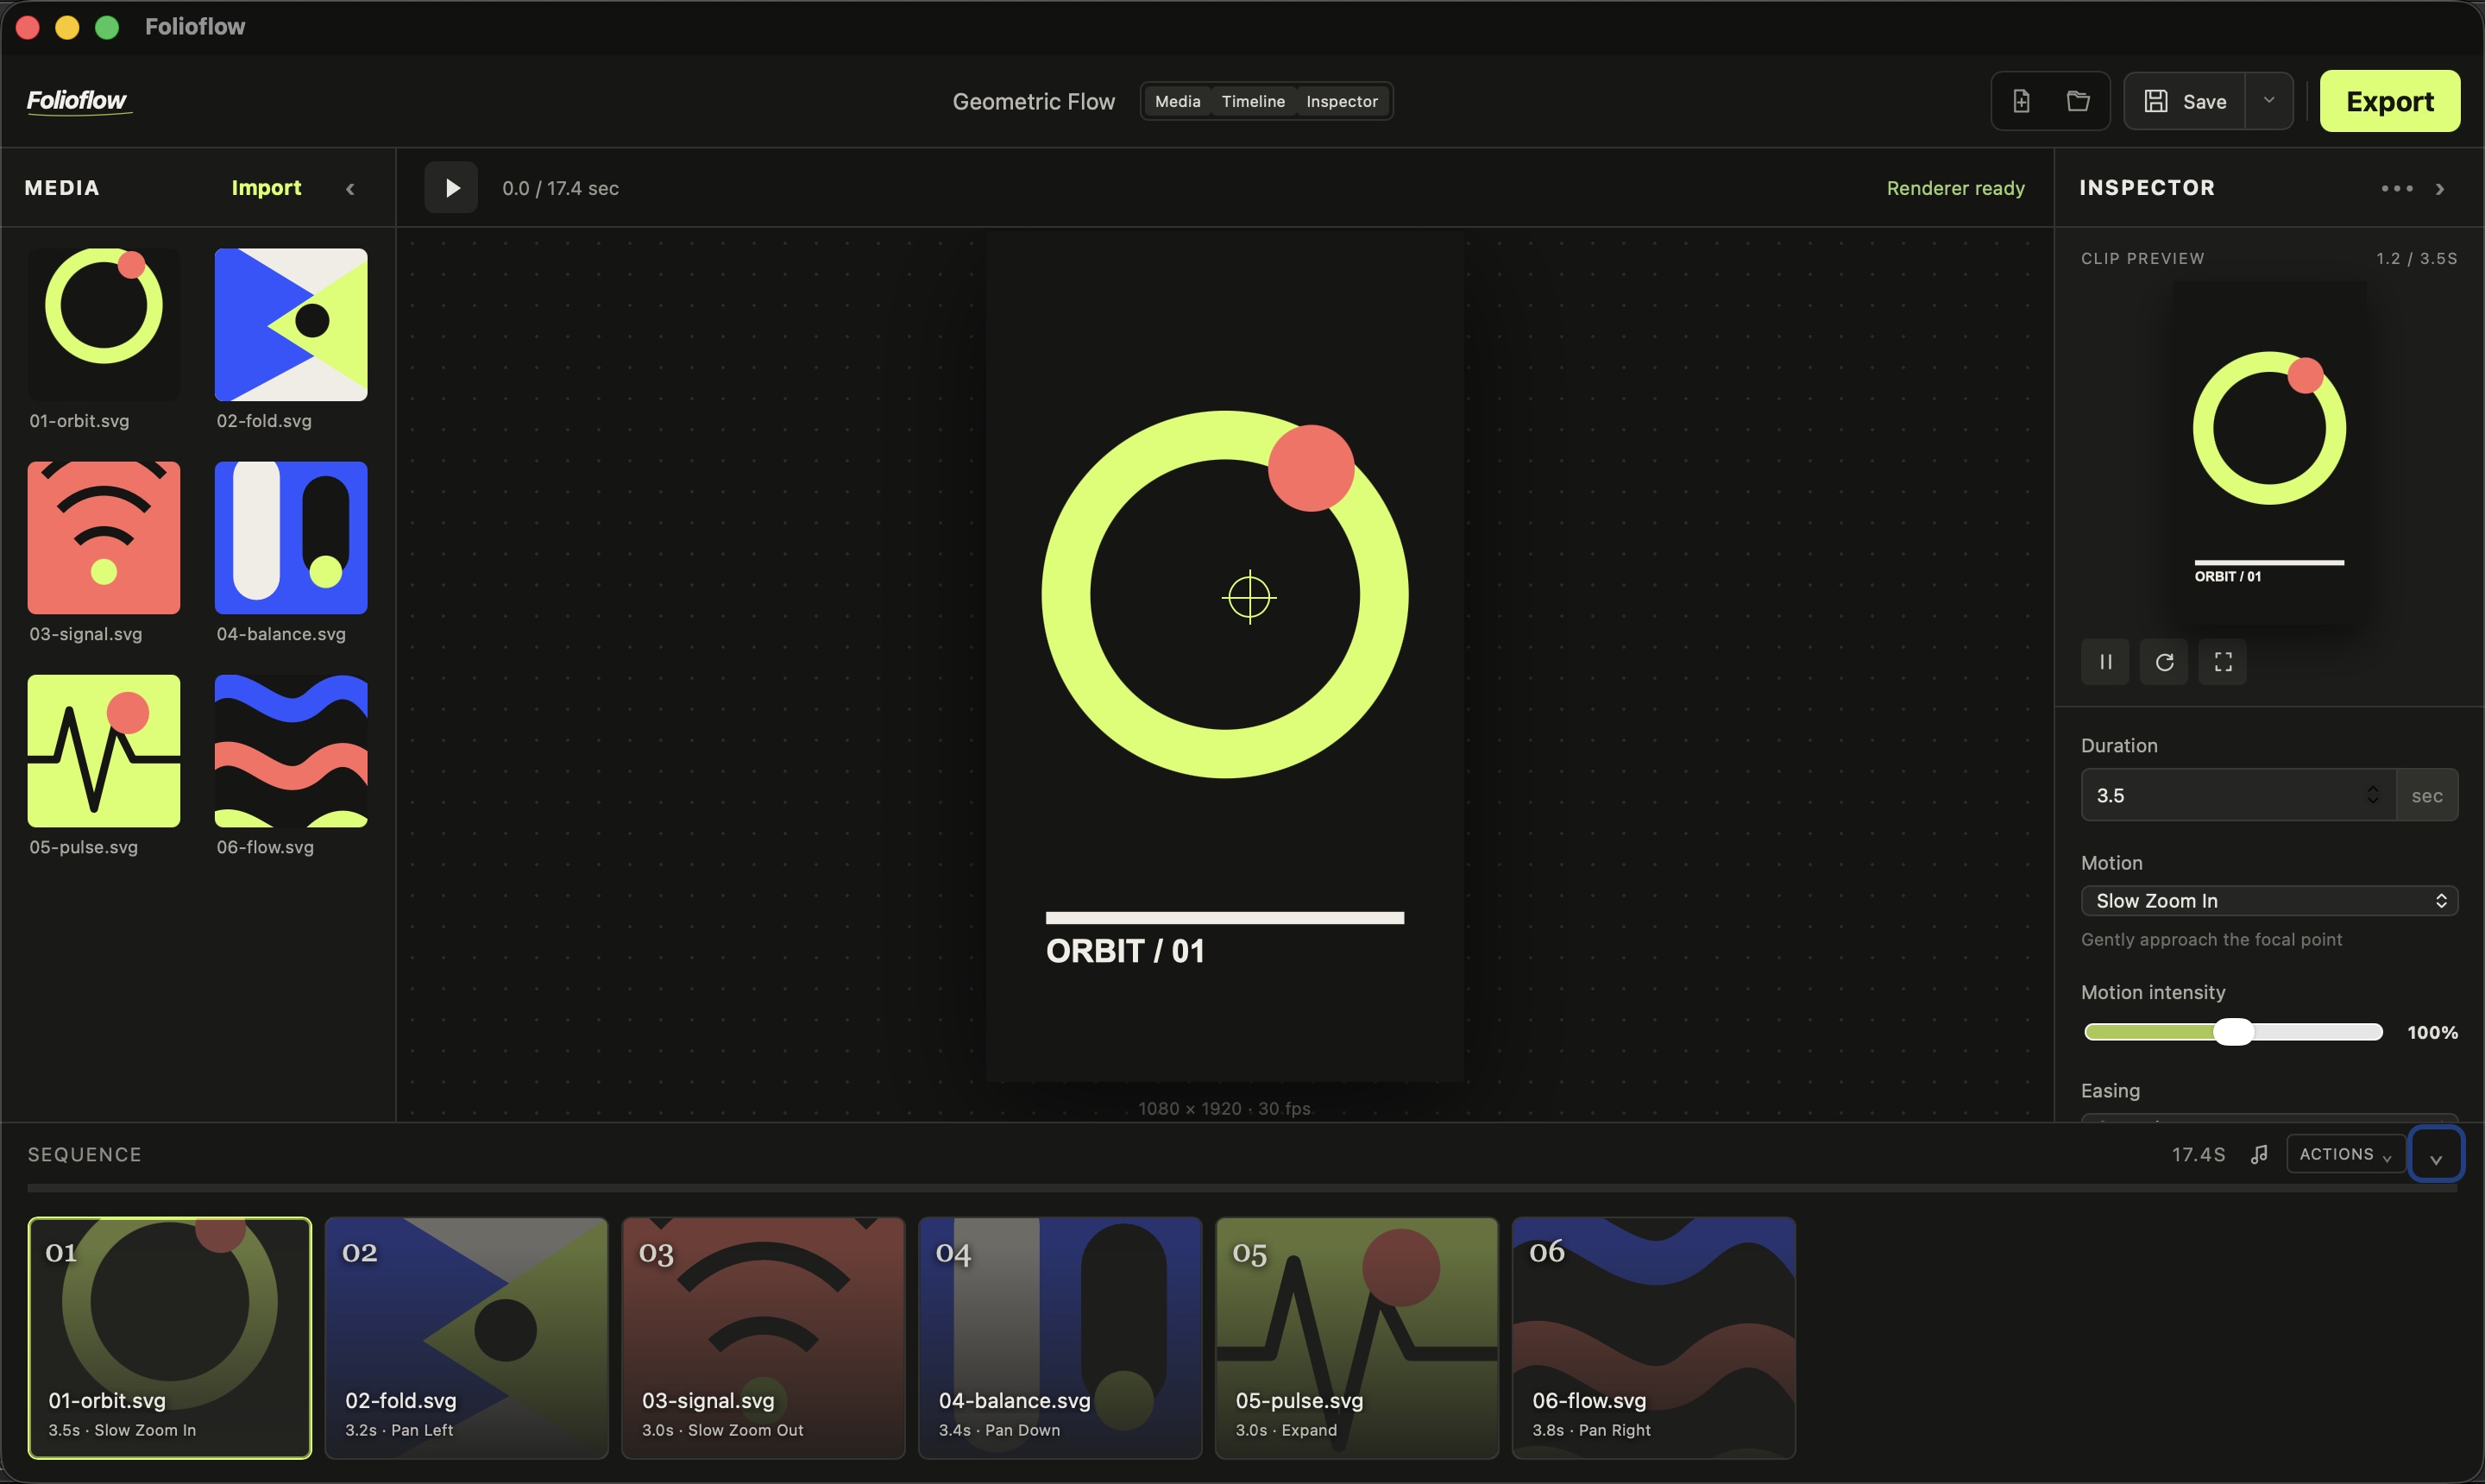Click the main canvas artwork ORBIT / 01

[x=1225, y=655]
